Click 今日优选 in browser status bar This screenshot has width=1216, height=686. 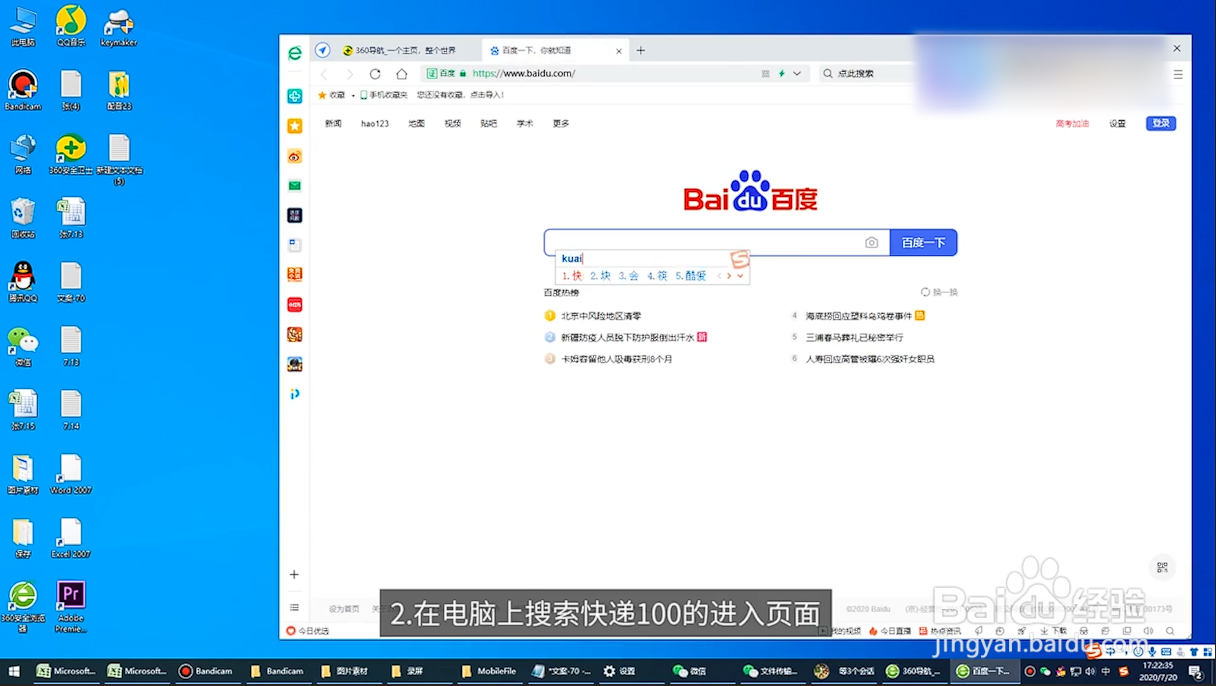pyautogui.click(x=307, y=631)
